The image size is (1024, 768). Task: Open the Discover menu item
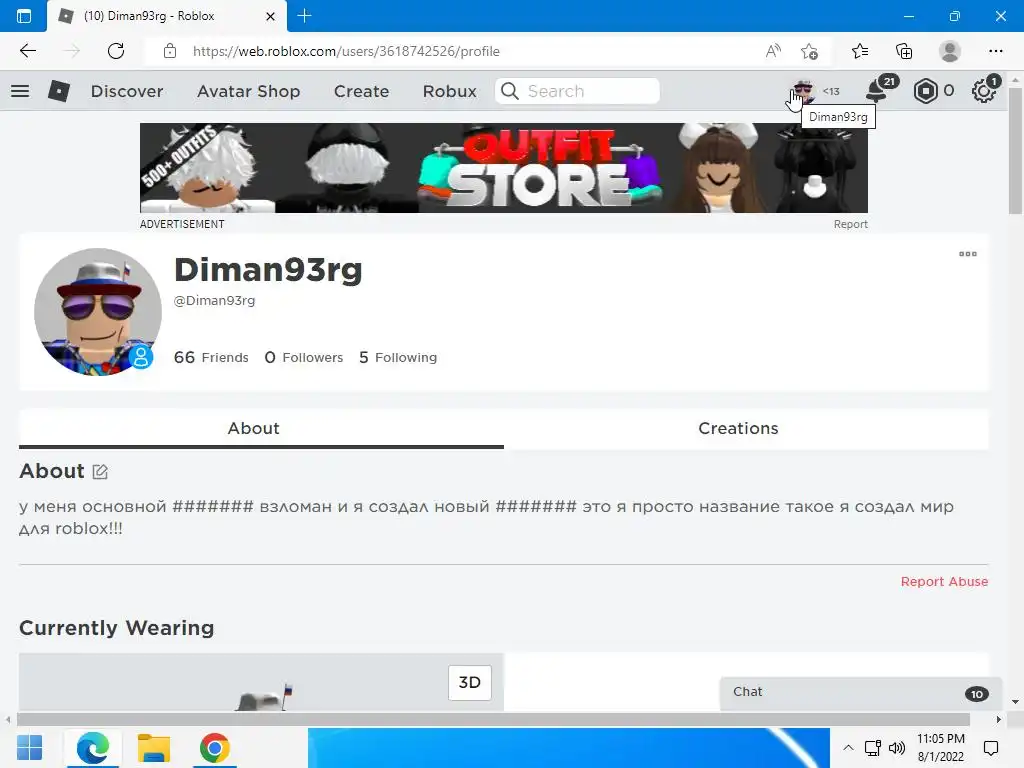click(127, 91)
